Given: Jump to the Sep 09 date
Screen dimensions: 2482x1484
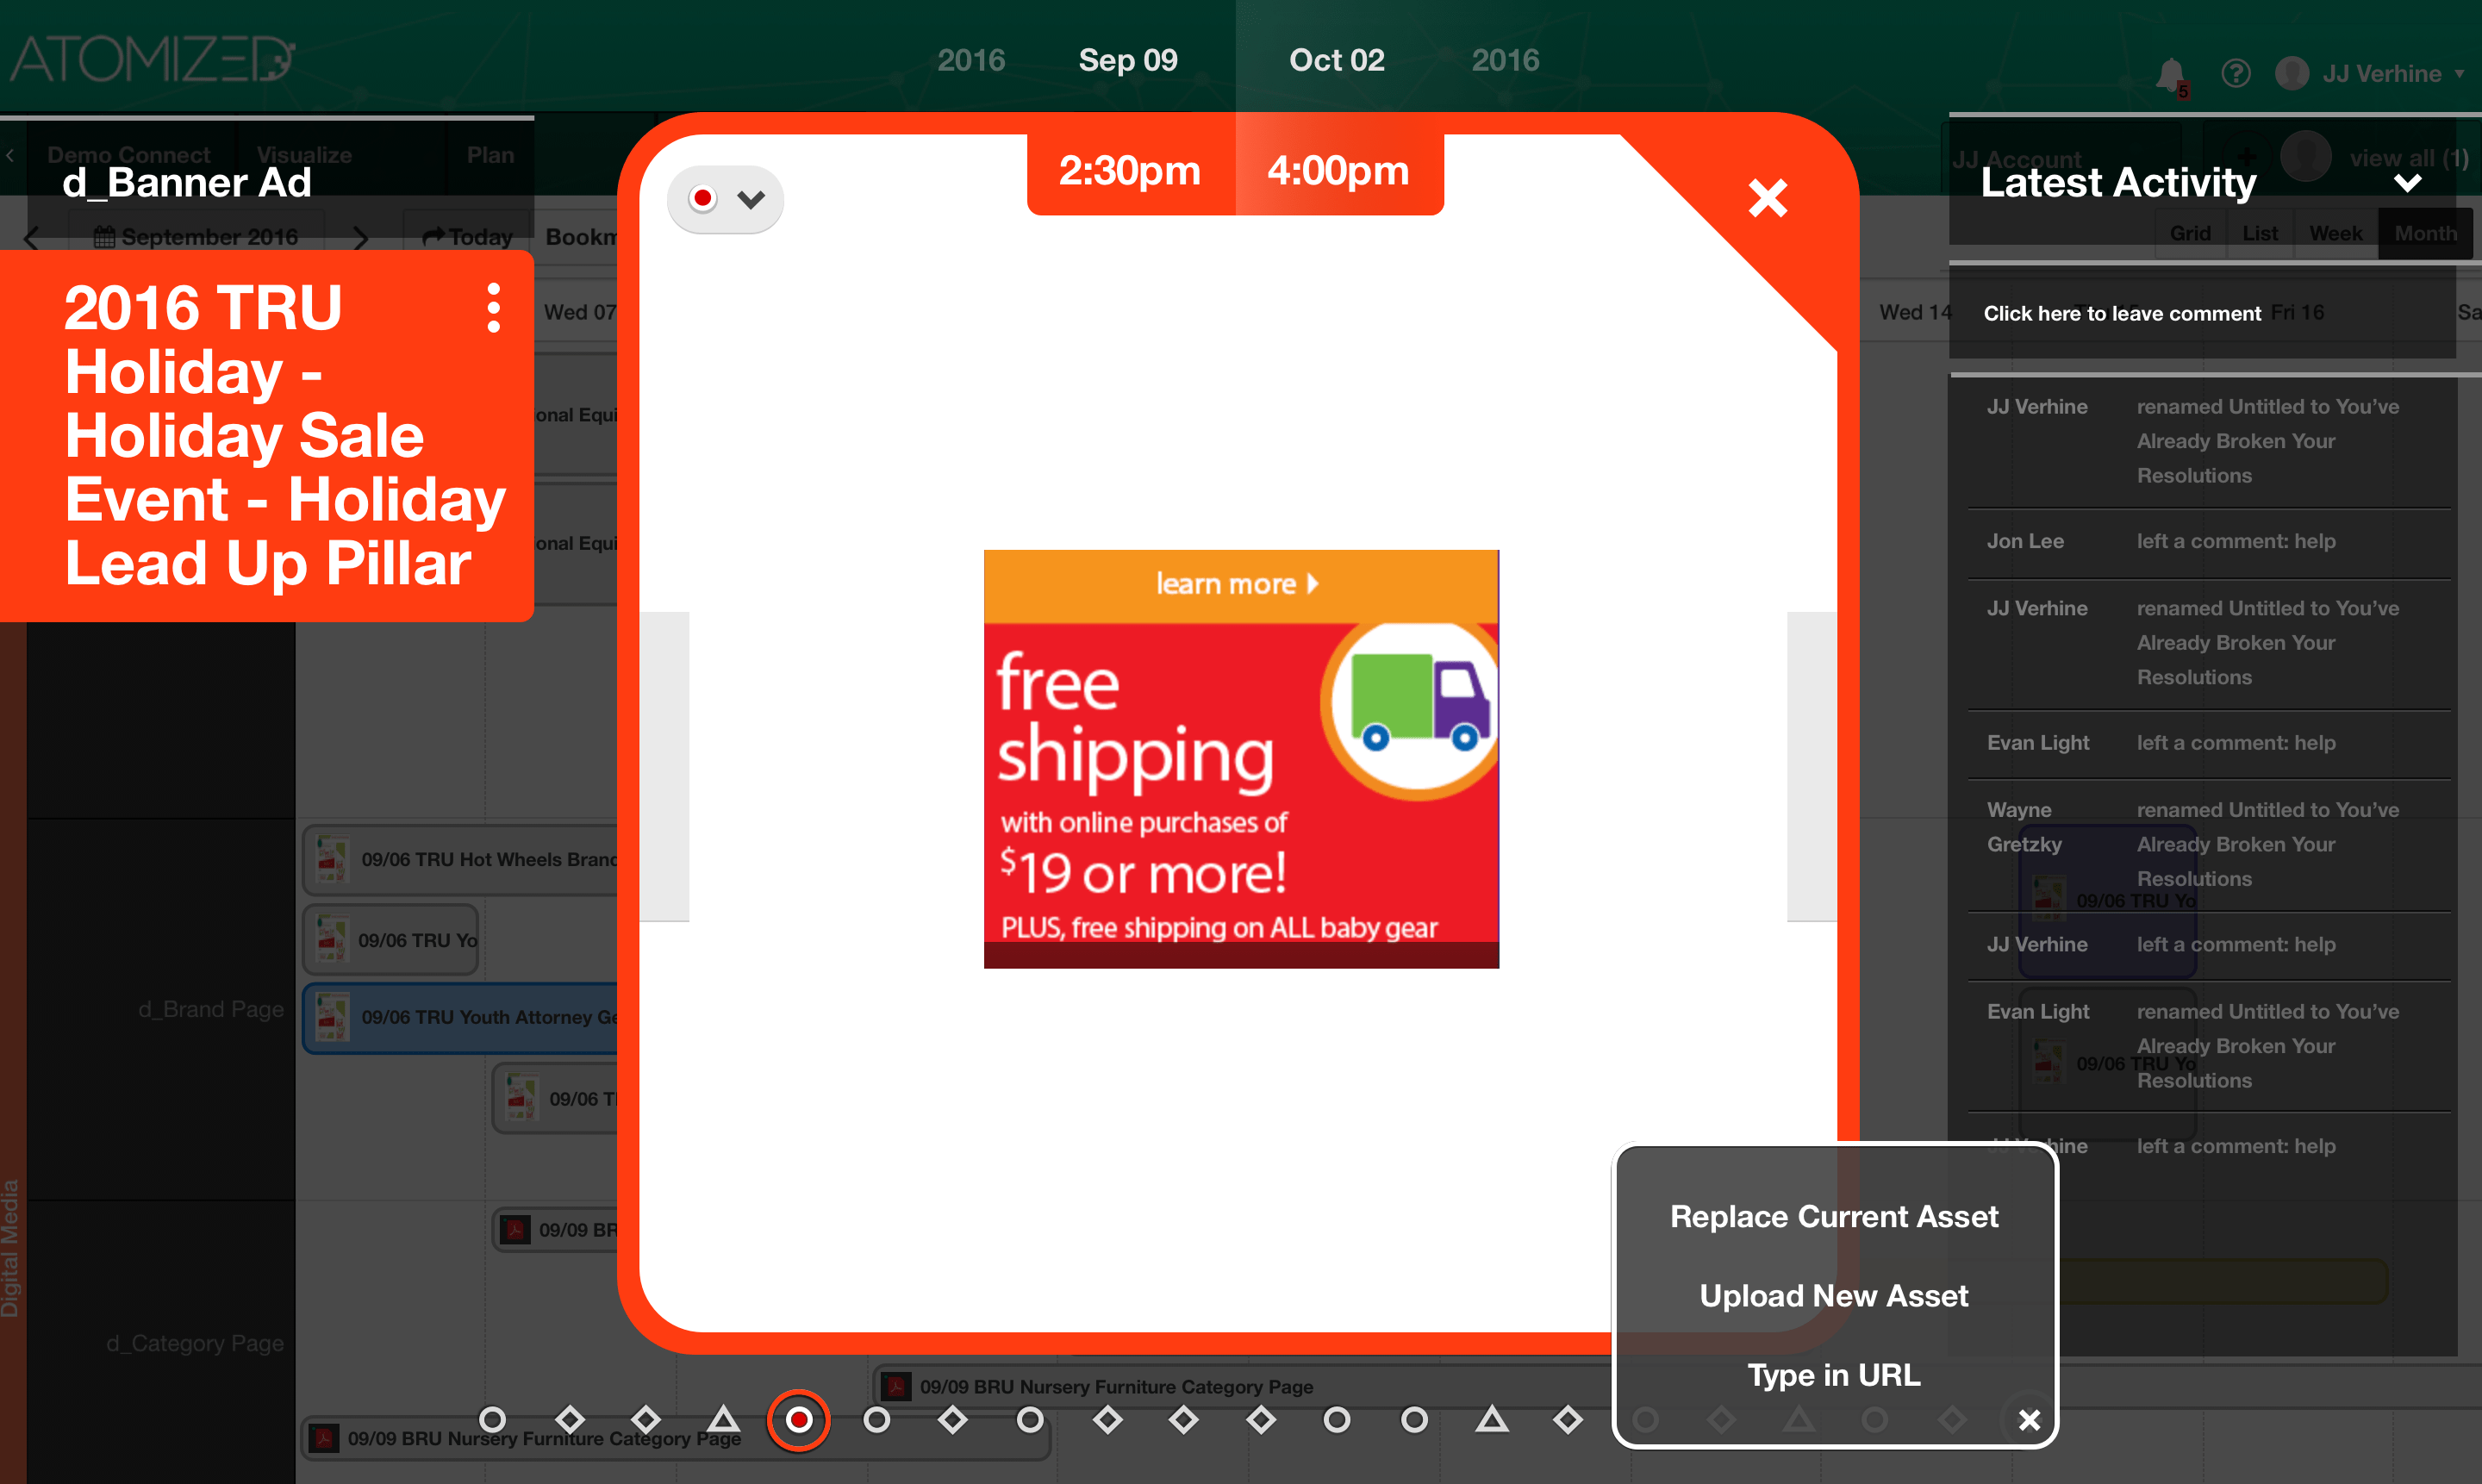Looking at the screenshot, I should pyautogui.click(x=1128, y=60).
